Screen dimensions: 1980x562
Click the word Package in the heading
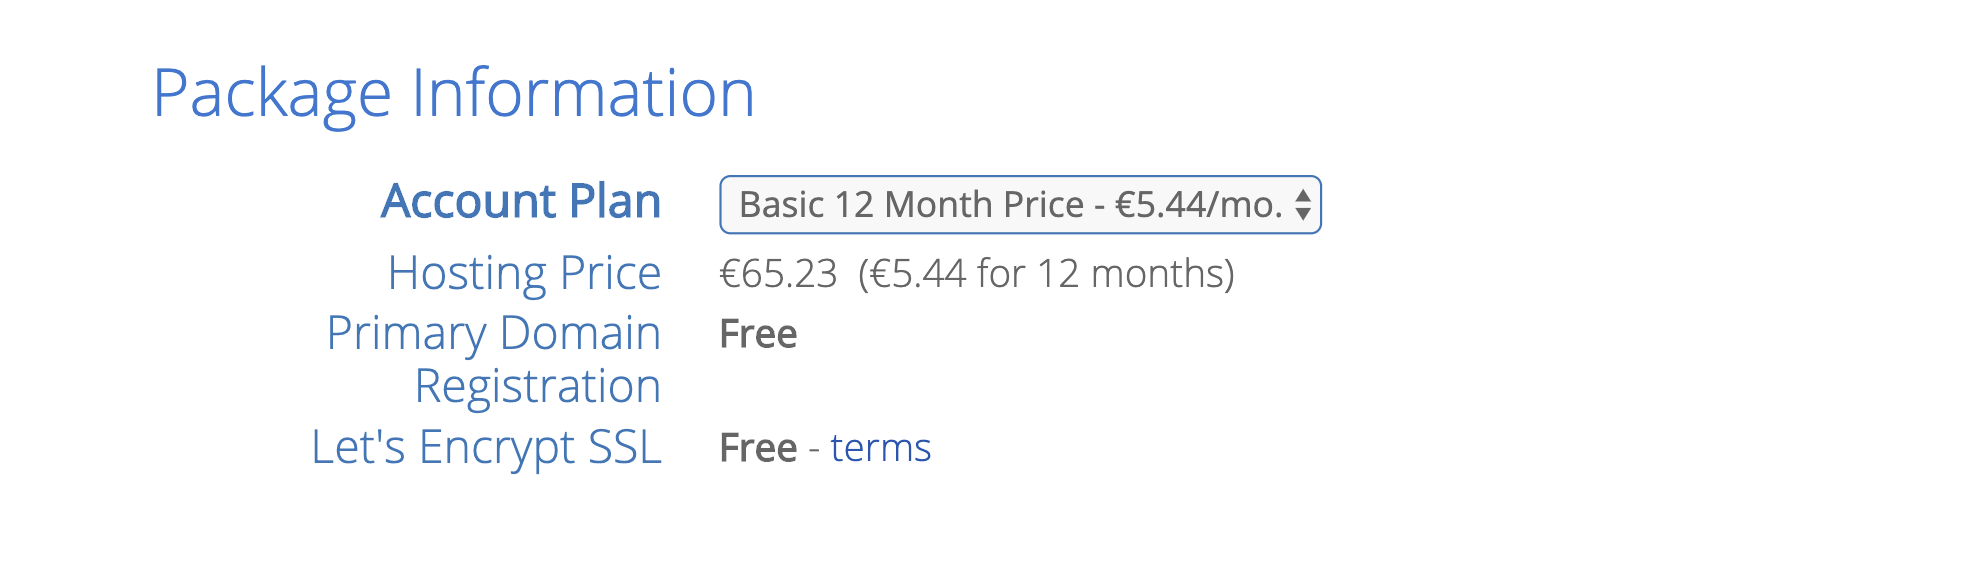click(271, 94)
